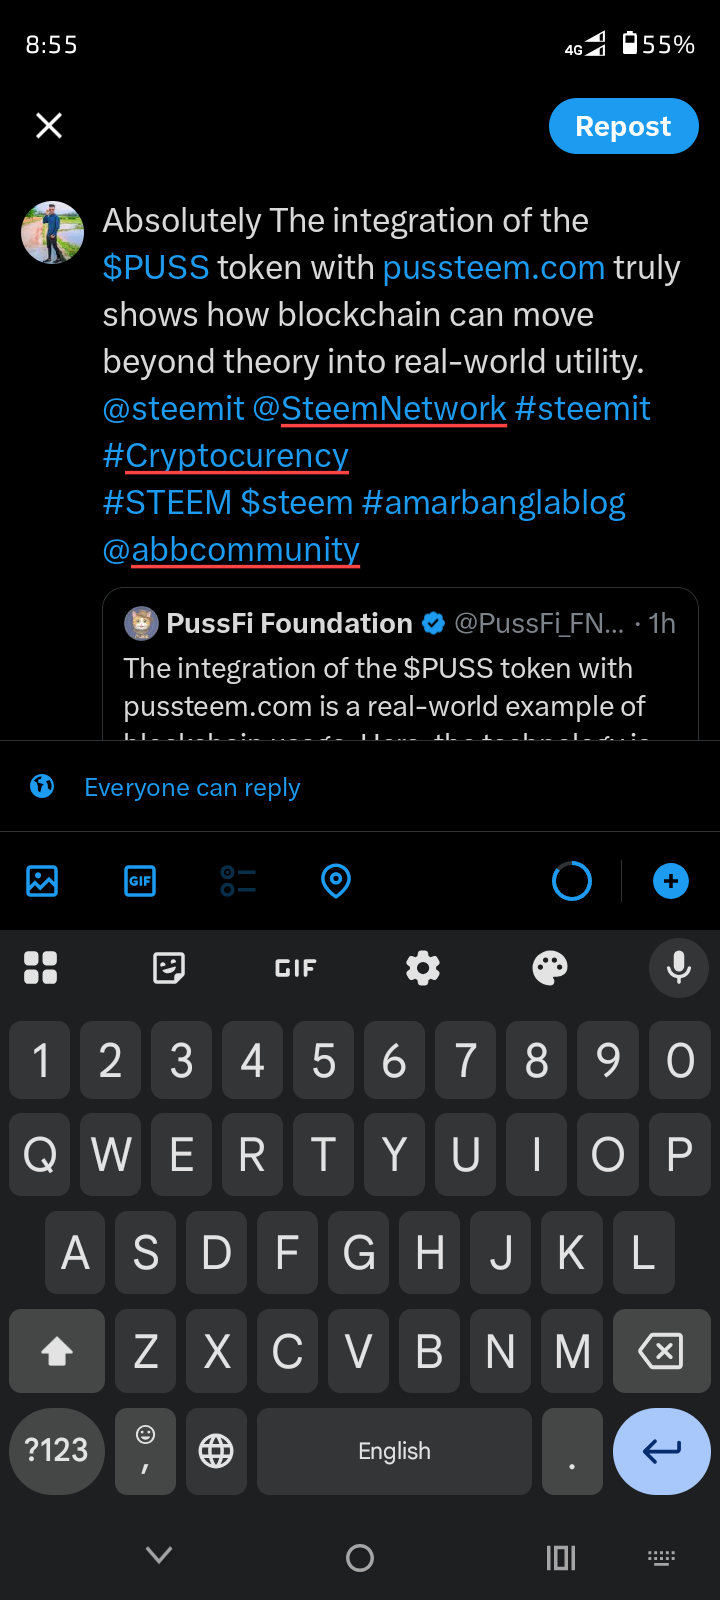
Task: Switch to ?123 symbols keyboard
Action: pos(57,1451)
